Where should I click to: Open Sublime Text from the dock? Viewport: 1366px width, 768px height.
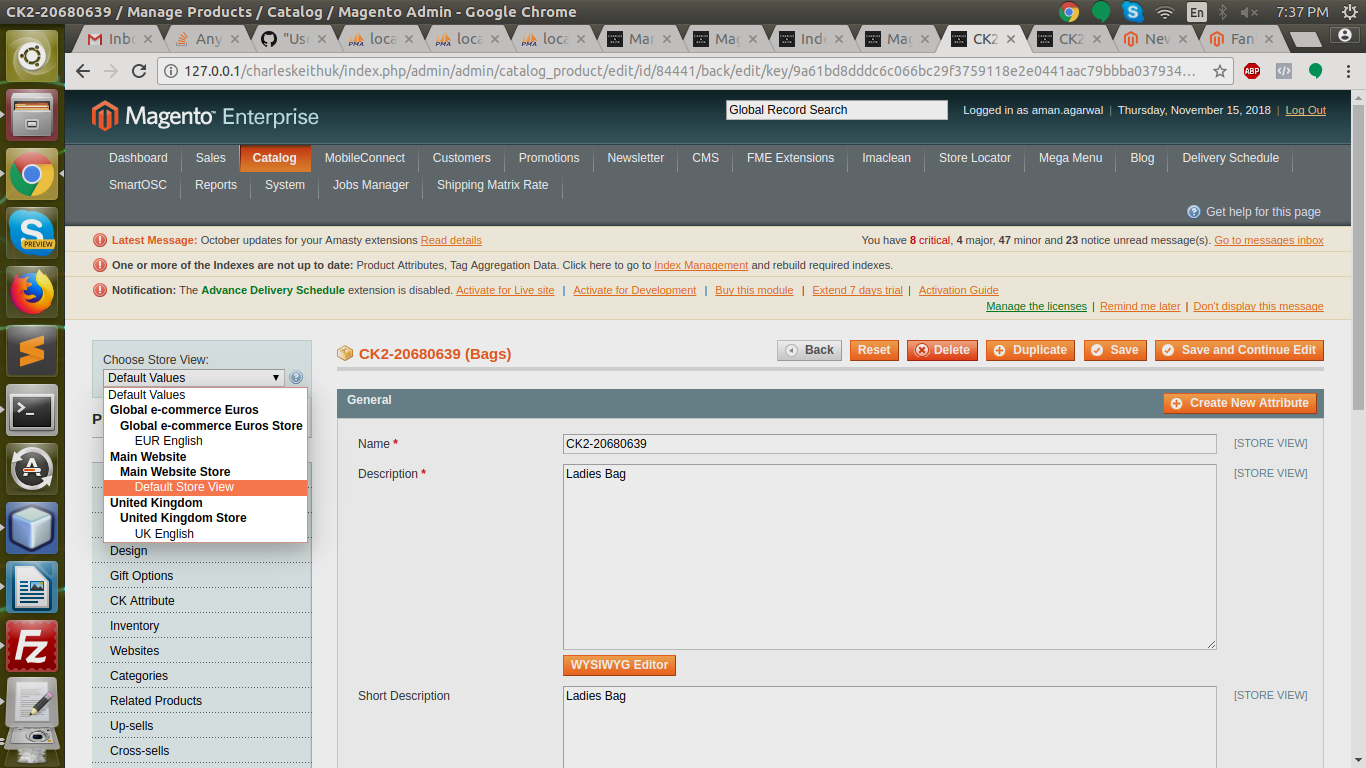[x=31, y=350]
